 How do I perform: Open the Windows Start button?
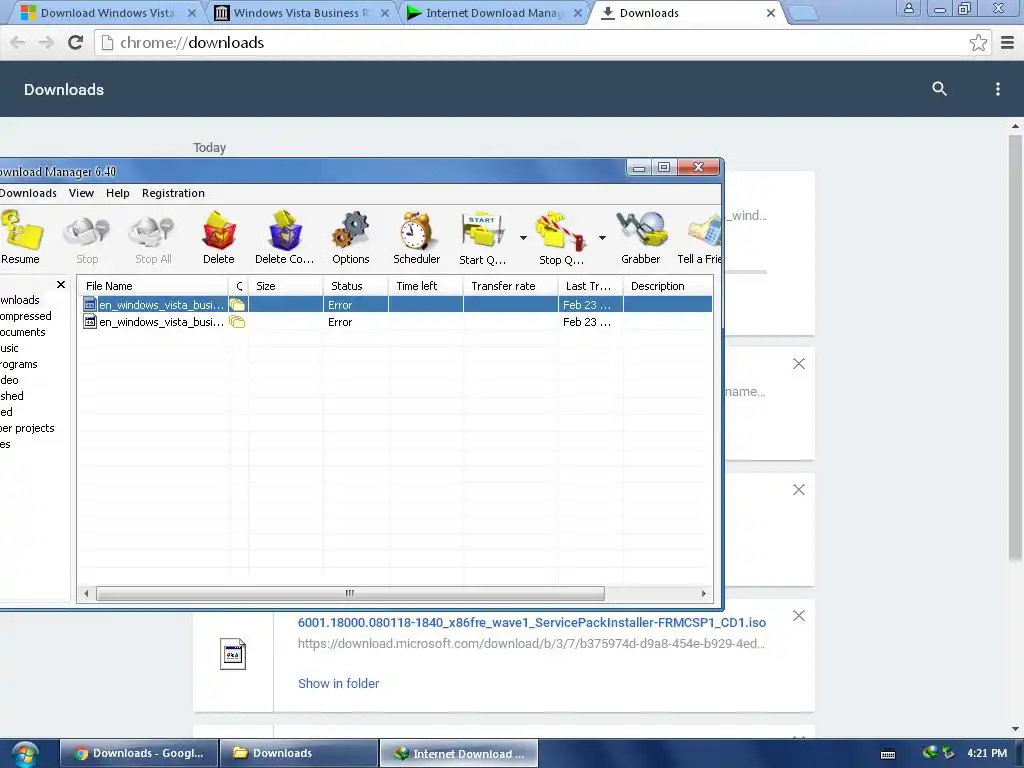(x=25, y=754)
